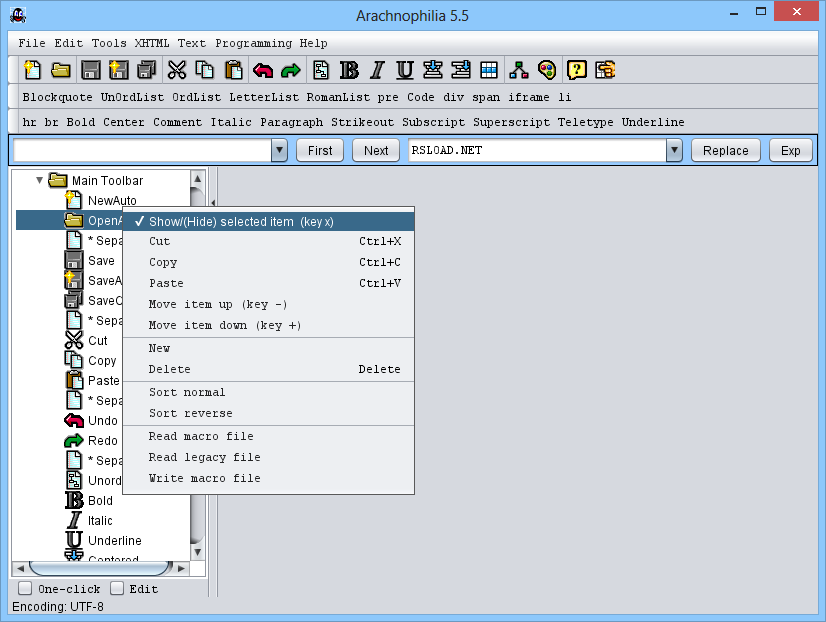Screen dimensions: 826x622
Task: Click the red Undo arrow toolbar icon
Action: tap(263, 70)
